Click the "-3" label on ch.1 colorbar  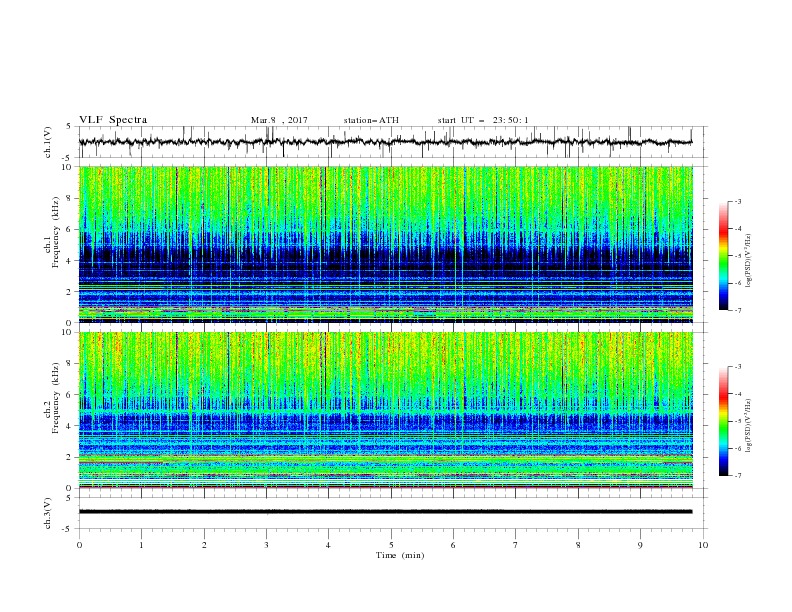click(737, 201)
